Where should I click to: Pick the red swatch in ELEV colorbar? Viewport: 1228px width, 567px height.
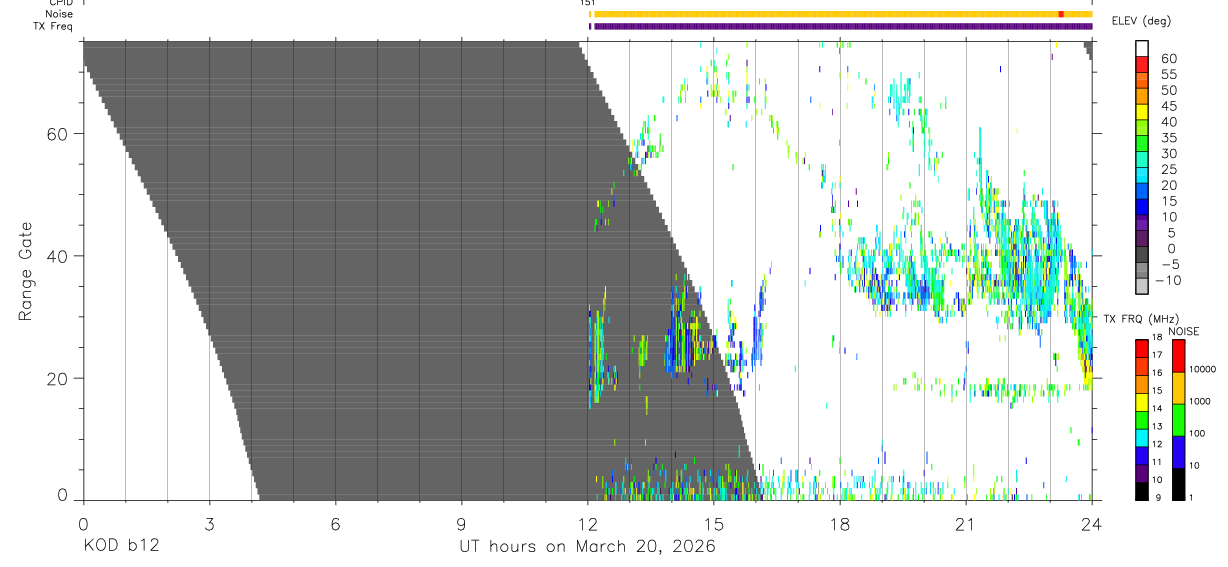pyautogui.click(x=1142, y=64)
